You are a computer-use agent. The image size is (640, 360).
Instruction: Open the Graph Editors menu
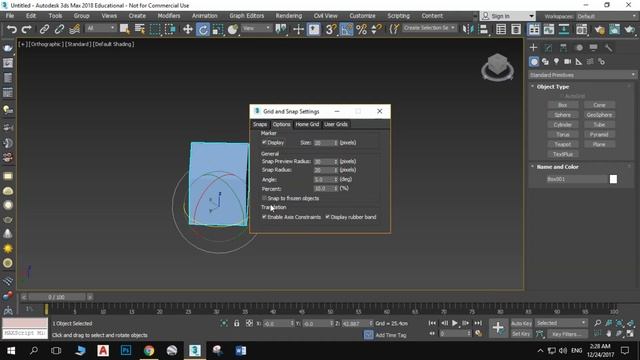247,16
